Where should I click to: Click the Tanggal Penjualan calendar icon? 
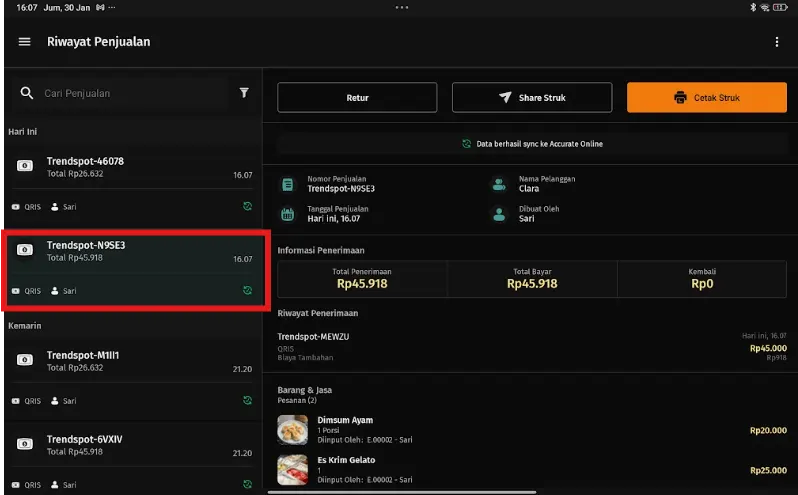coord(288,214)
